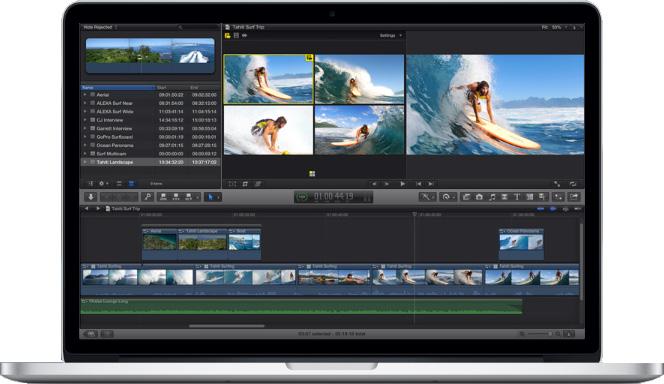664x384 pixels.
Task: Open the Transitions browser icon
Action: tap(504, 197)
